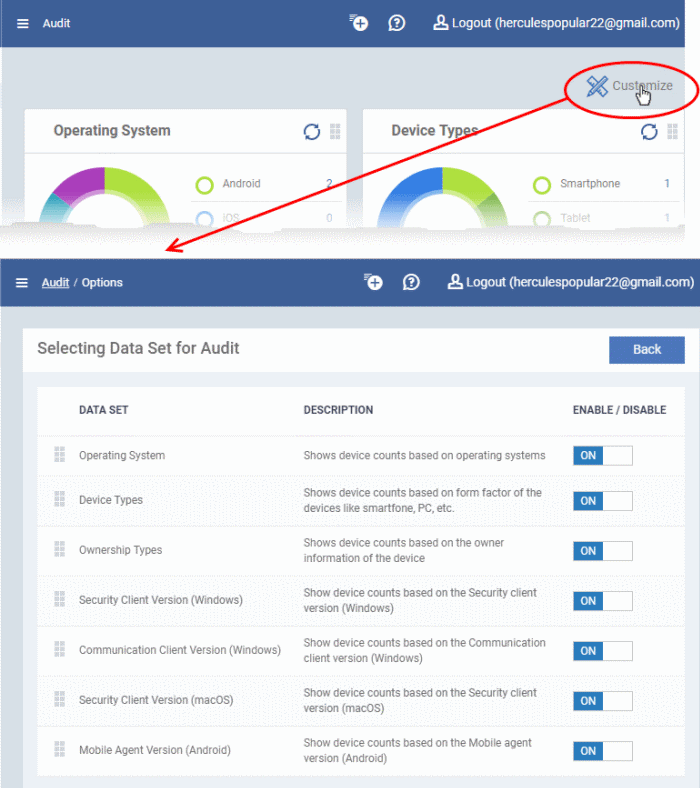
Task: Click the Mobile Agent Version (Android) drag handle
Action: coord(60,749)
